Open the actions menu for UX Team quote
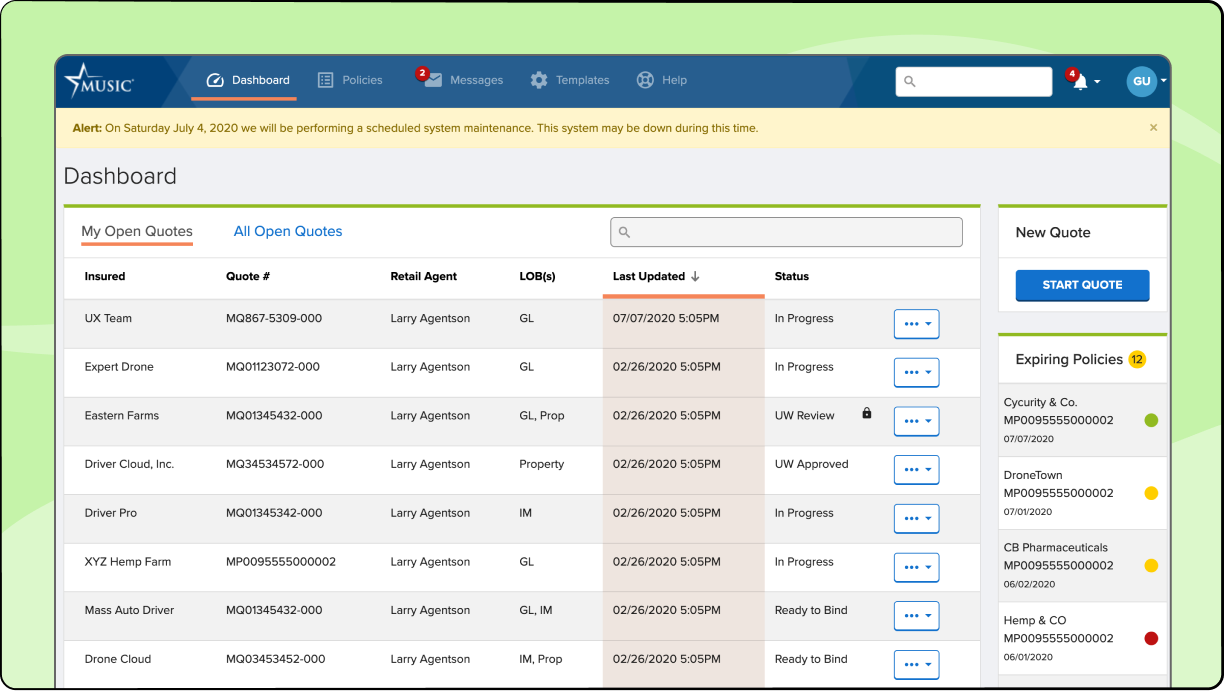This screenshot has height=691, width=1224. tap(916, 323)
